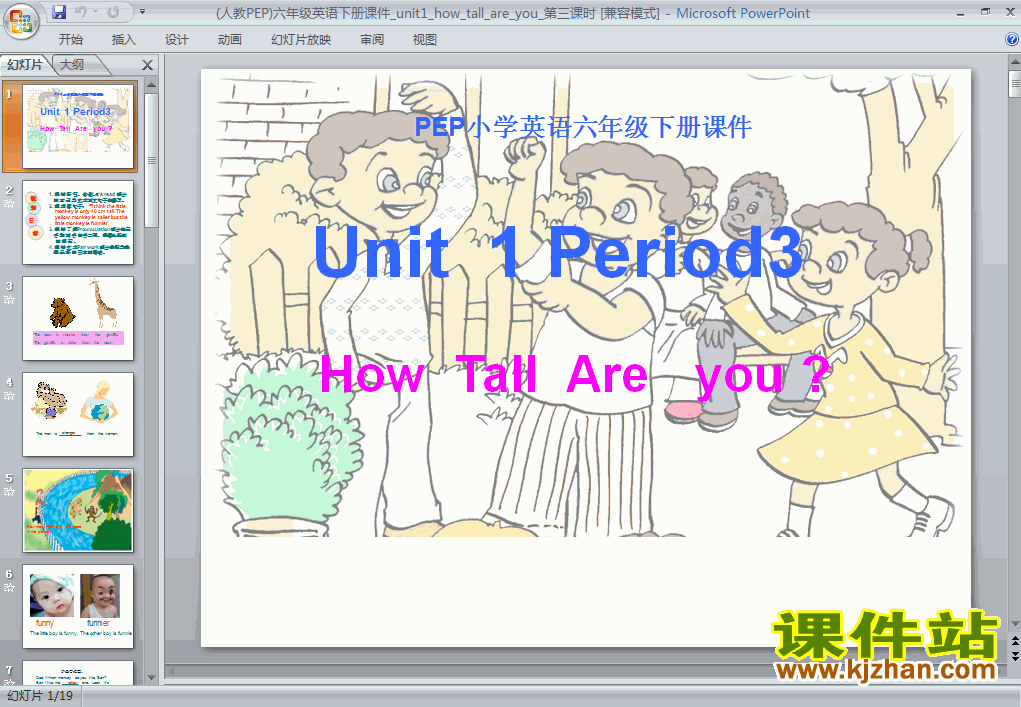The height and width of the screenshot is (707, 1021).
Task: Select slide 2 thumbnail with text list
Action: [x=78, y=223]
